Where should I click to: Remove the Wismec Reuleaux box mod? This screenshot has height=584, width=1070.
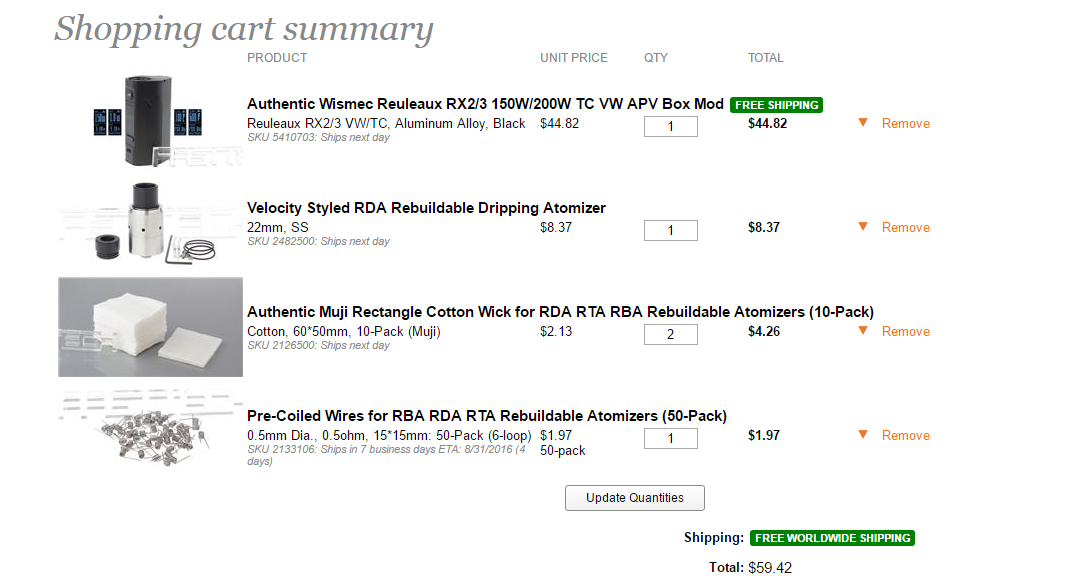906,123
